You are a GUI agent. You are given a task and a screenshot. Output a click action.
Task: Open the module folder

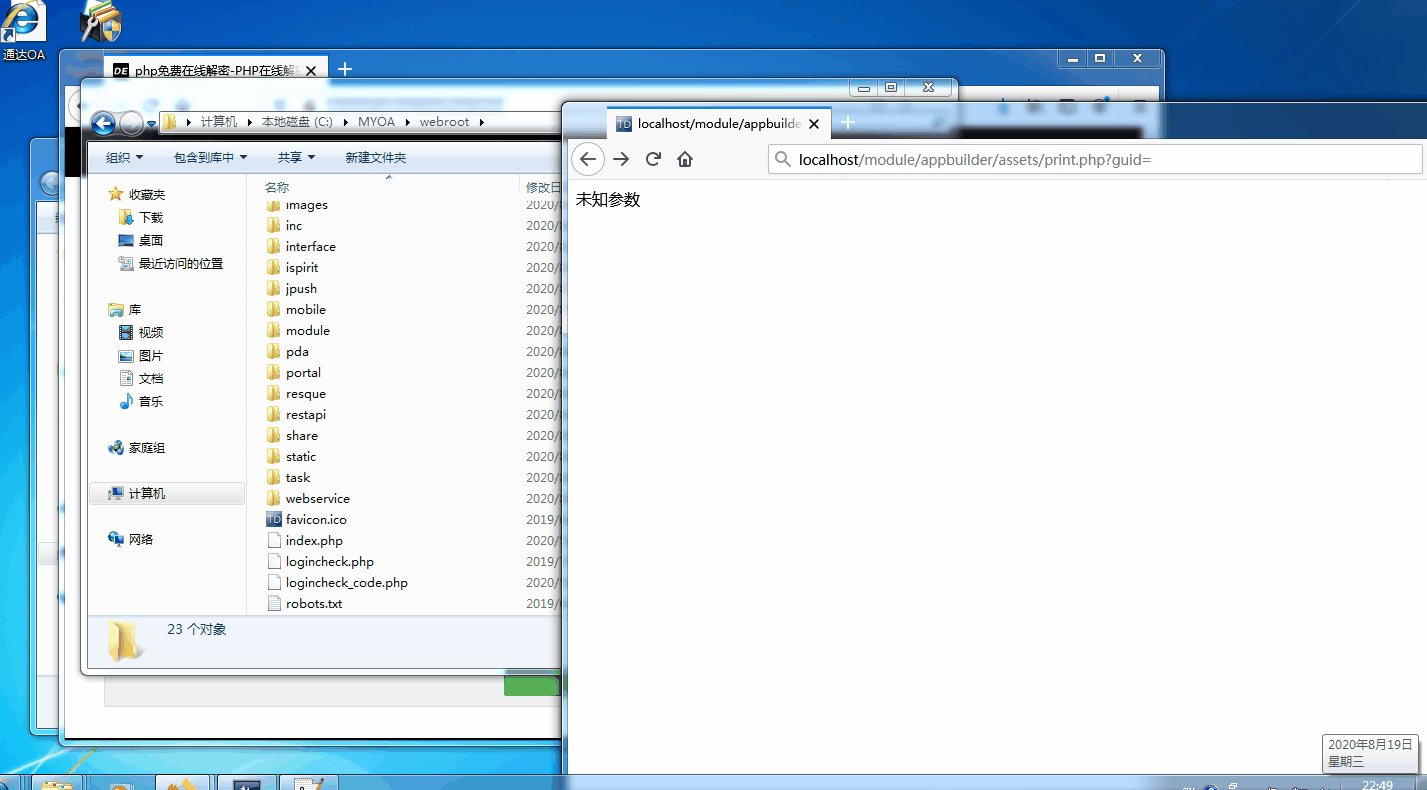307,331
